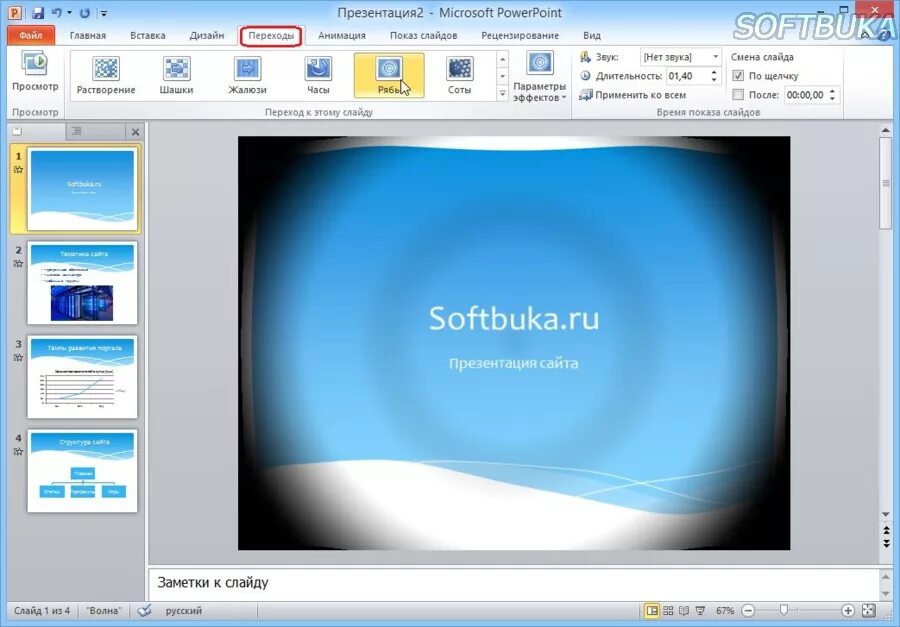Open the Показ слайдов tab
Viewport: 900px width, 627px height.
tap(424, 36)
